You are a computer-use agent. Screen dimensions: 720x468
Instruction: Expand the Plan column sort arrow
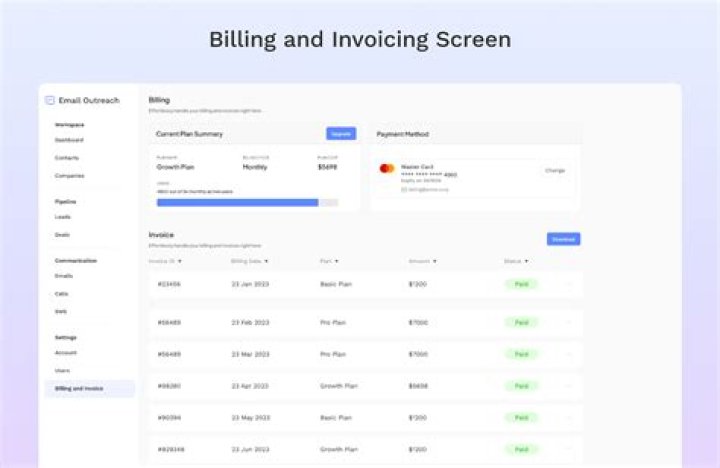(337, 261)
